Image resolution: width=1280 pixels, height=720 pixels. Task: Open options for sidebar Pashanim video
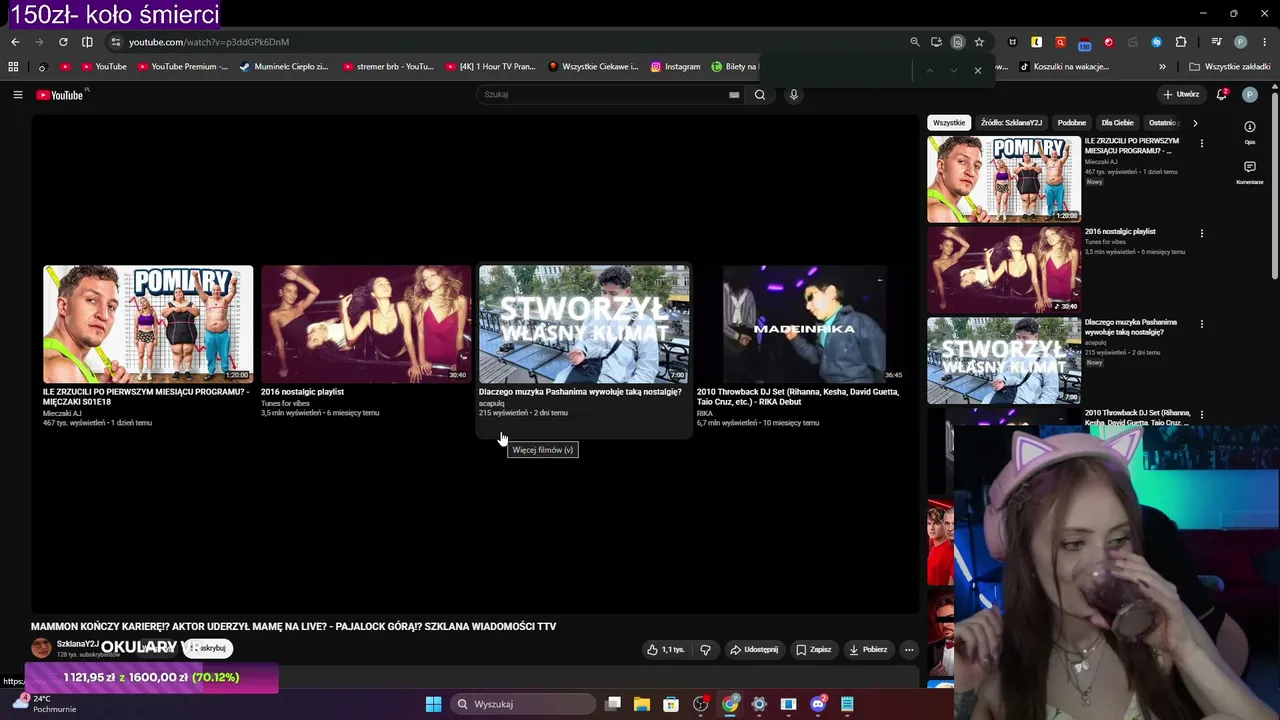1202,324
